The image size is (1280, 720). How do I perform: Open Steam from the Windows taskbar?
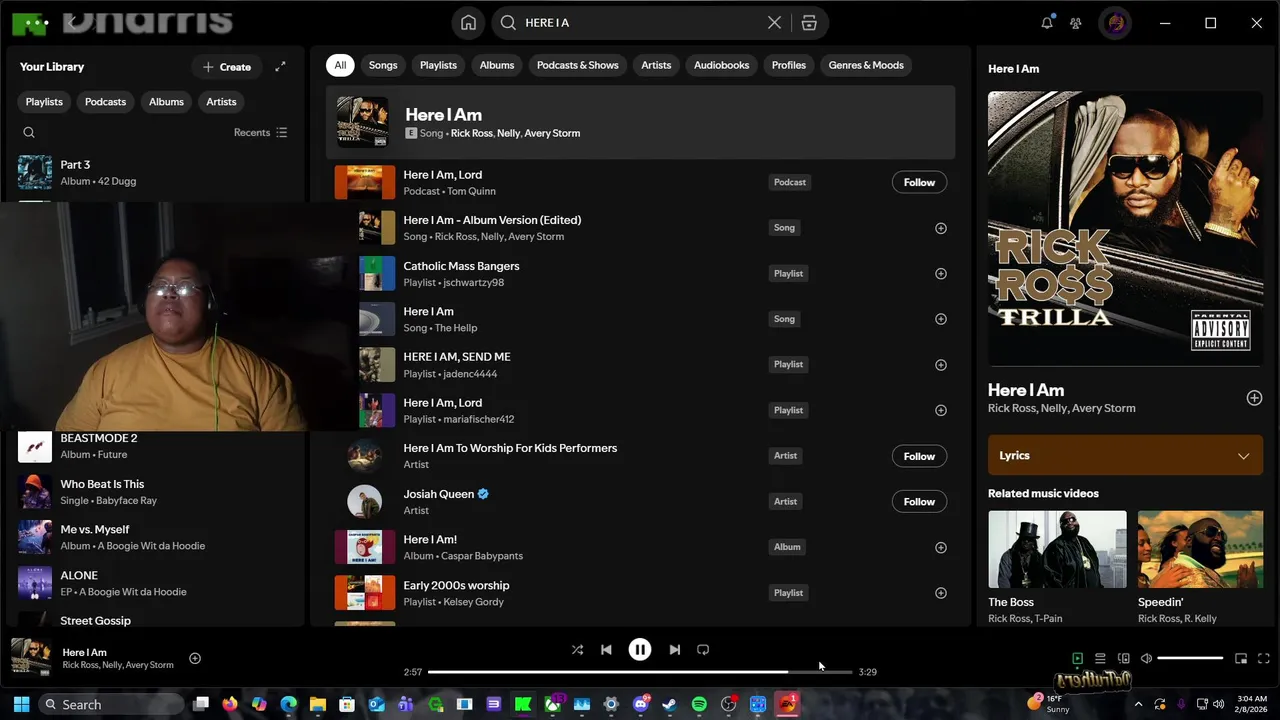coord(669,704)
